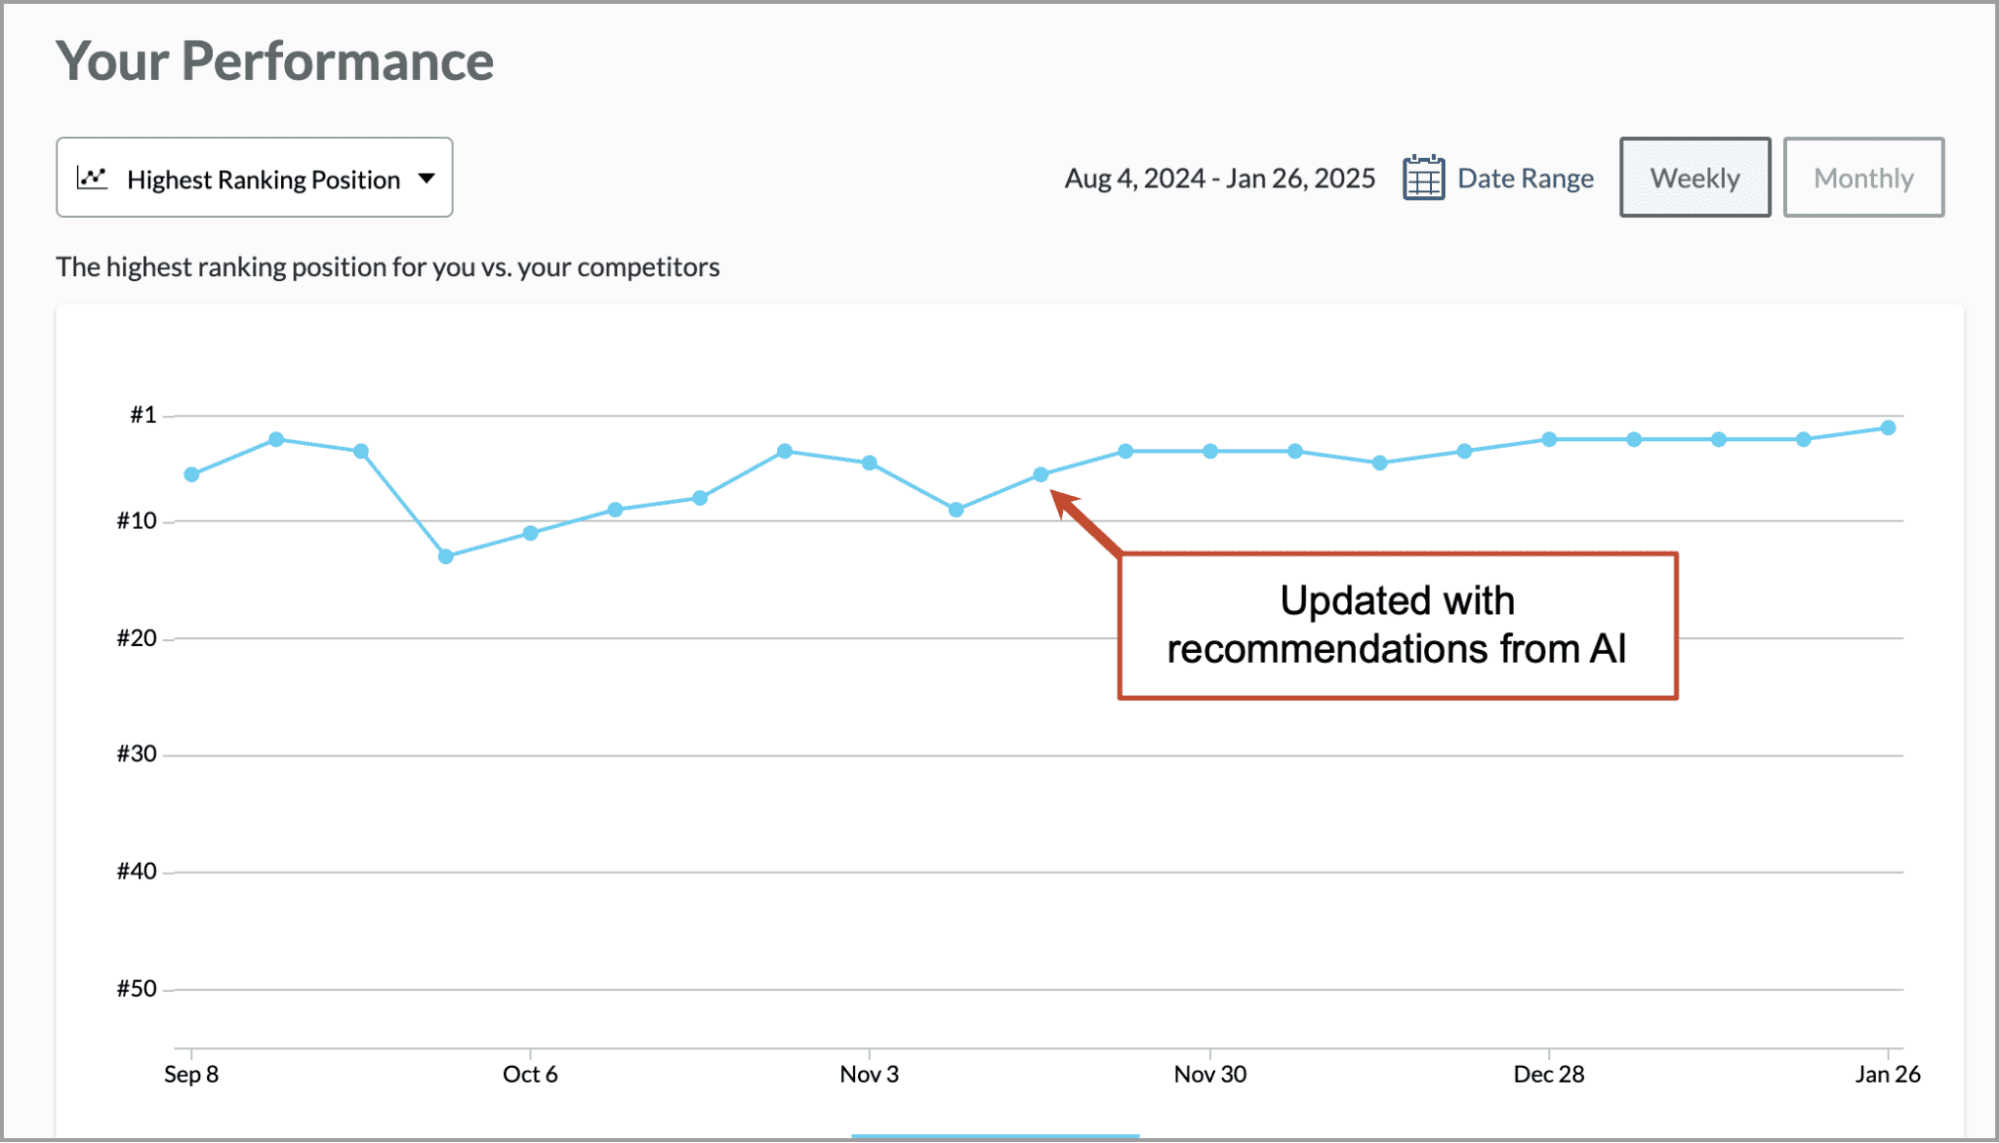Click the data point at Nov 3
Image resolution: width=1999 pixels, height=1143 pixels.
(870, 463)
